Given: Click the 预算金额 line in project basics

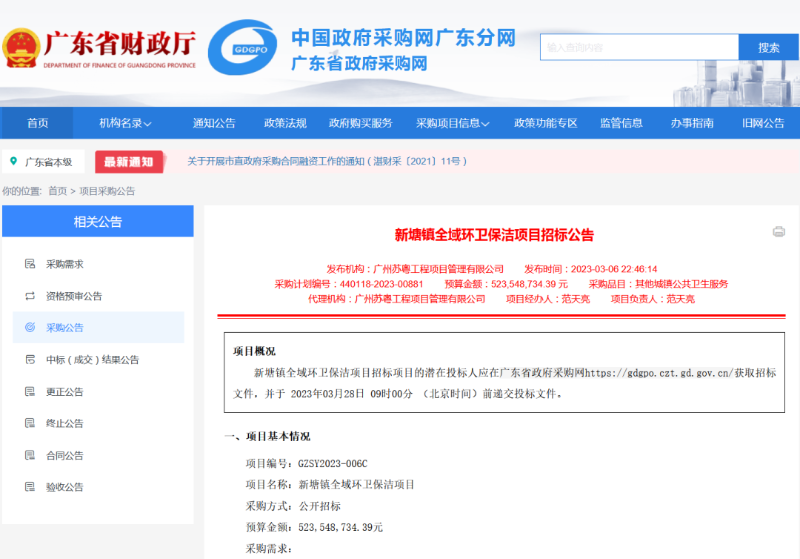Looking at the screenshot, I should (314, 527).
